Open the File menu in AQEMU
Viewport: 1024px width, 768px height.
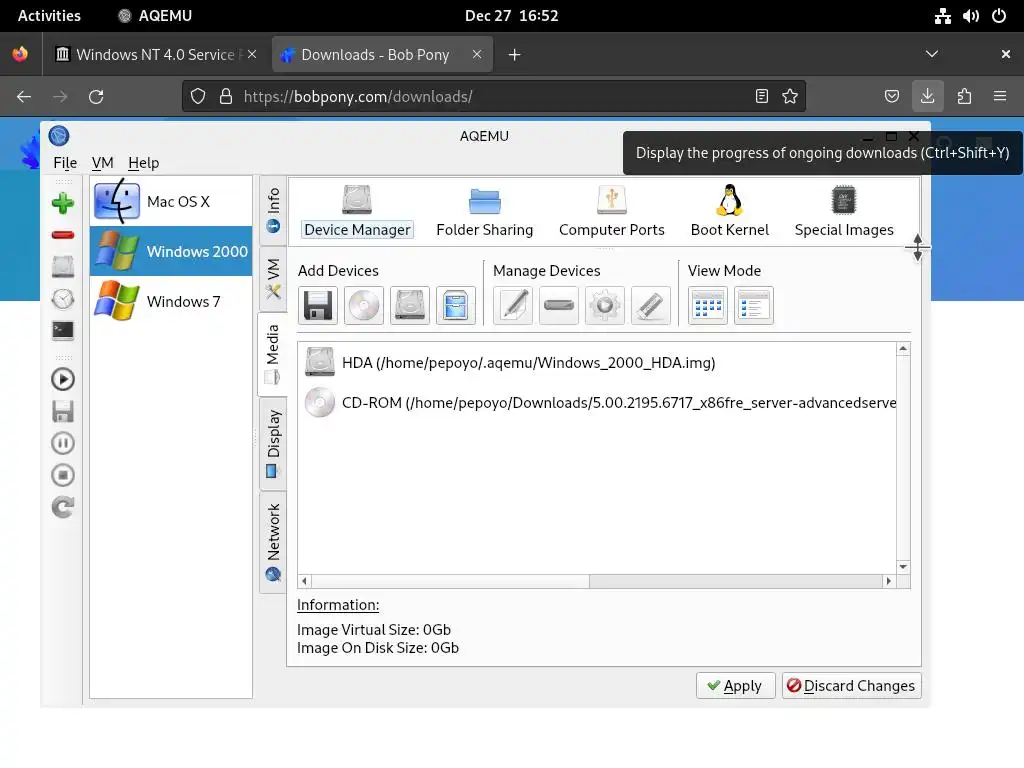tap(65, 163)
